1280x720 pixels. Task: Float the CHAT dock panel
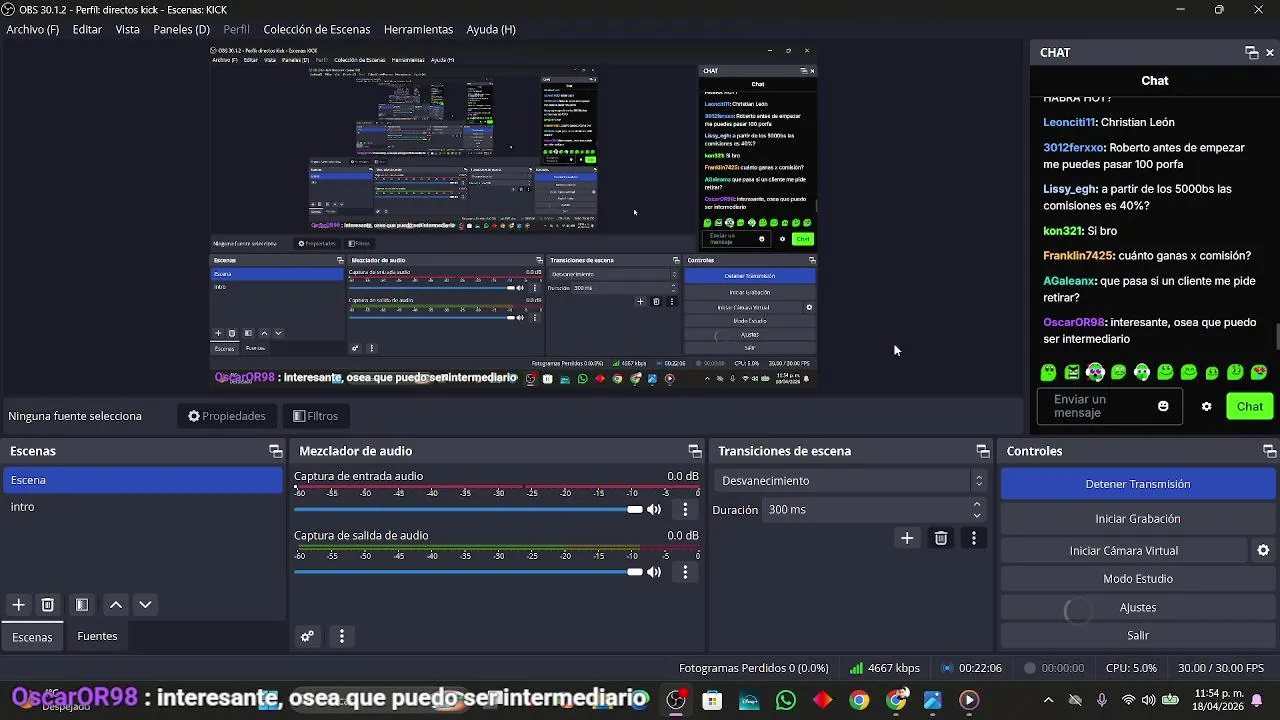point(1251,53)
